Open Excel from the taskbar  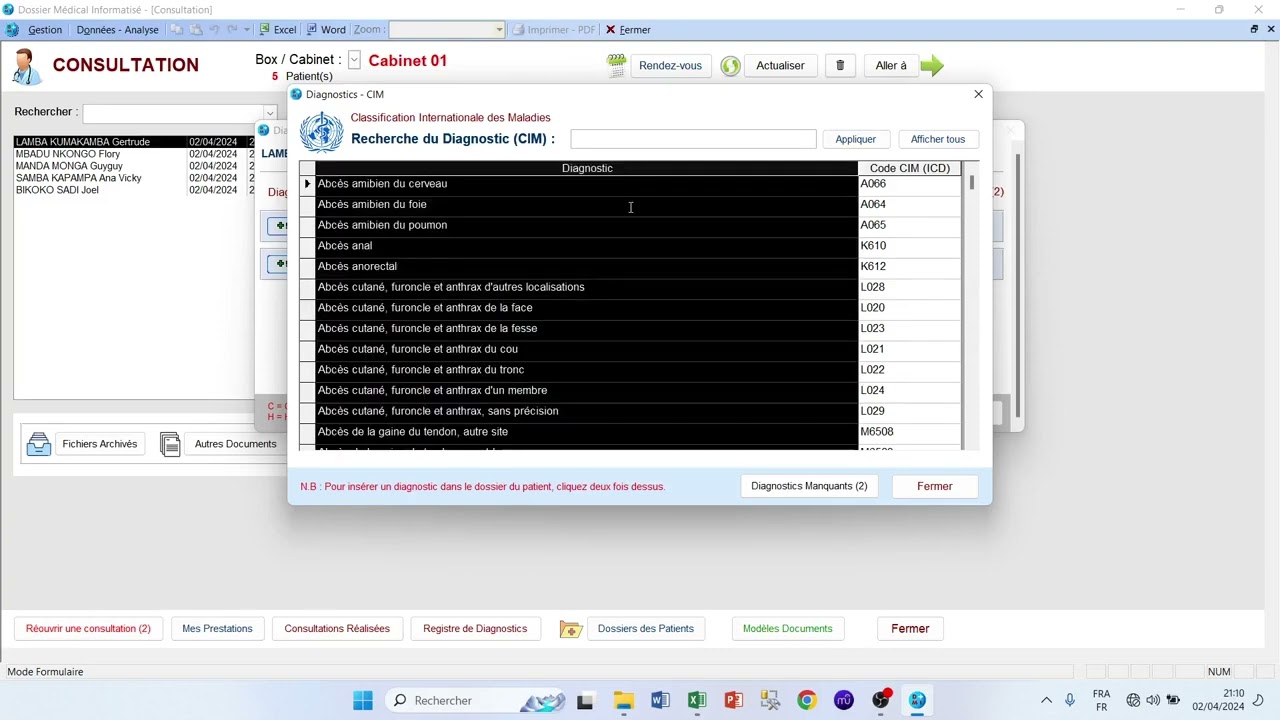[697, 700]
